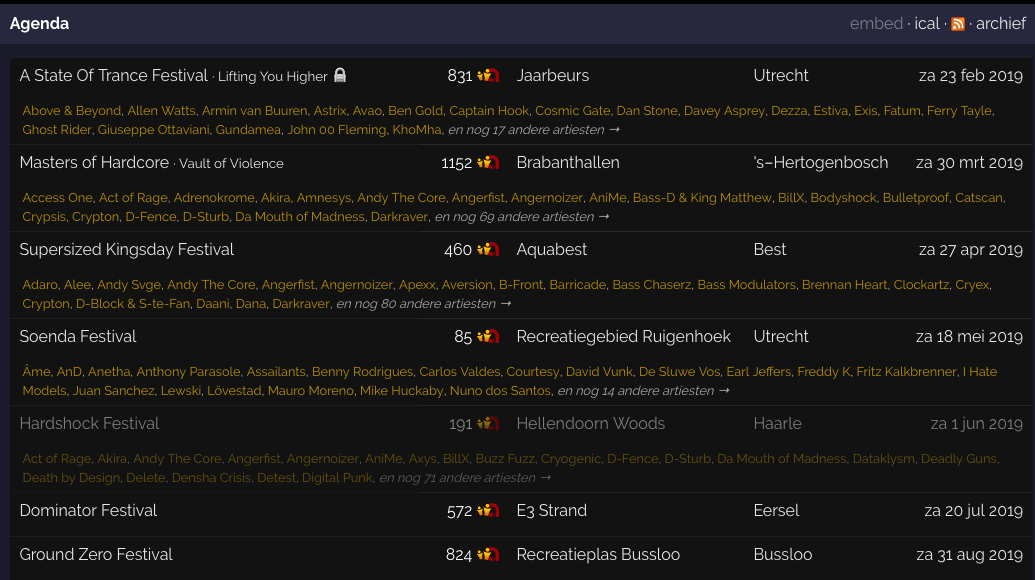
Task: Open the 's-Hertogenbosch city link
Action: (820, 163)
